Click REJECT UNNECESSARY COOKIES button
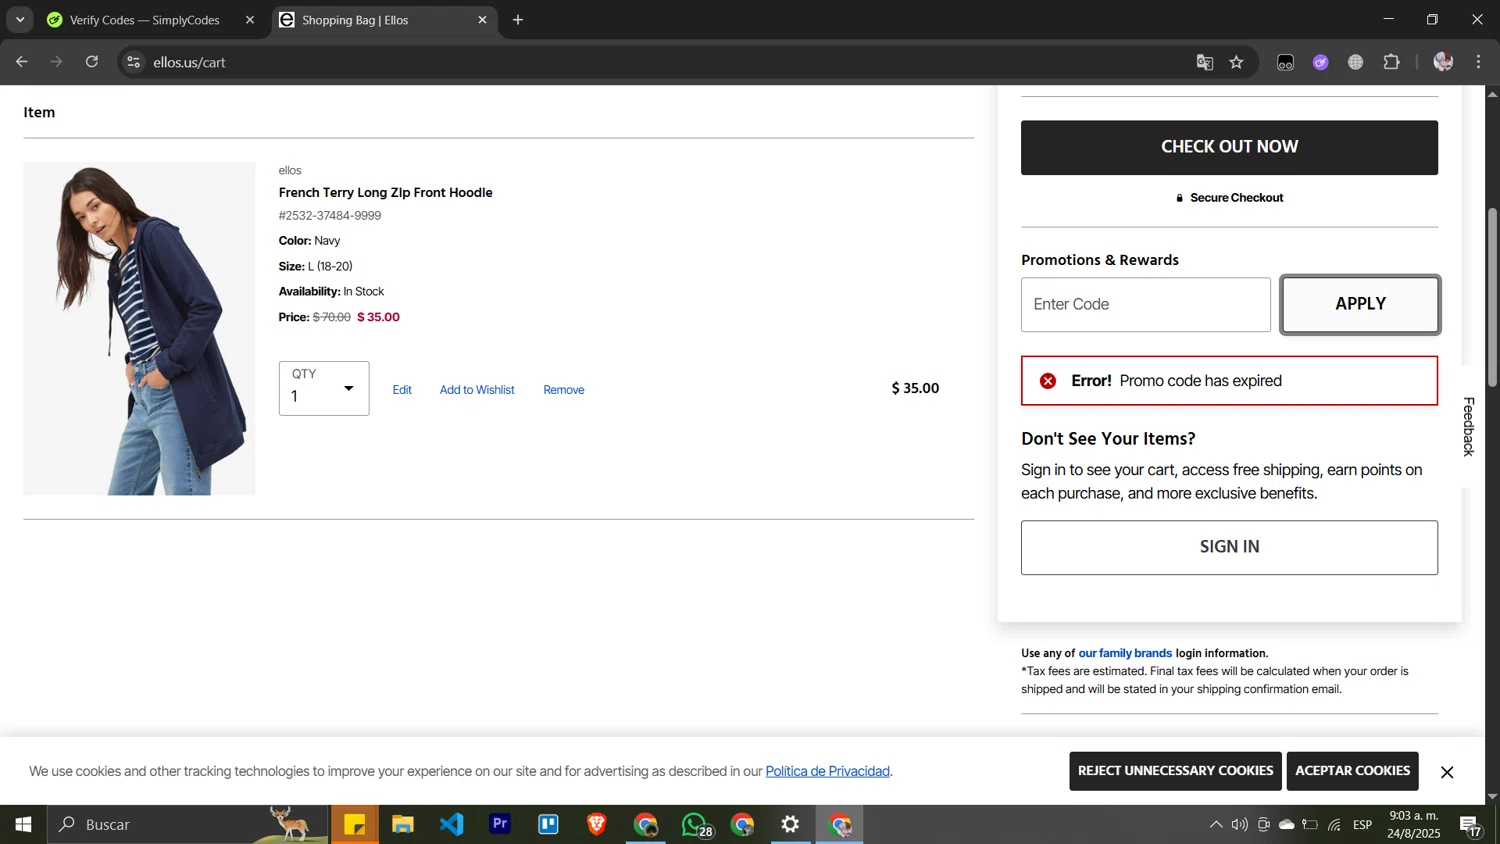 (1175, 771)
